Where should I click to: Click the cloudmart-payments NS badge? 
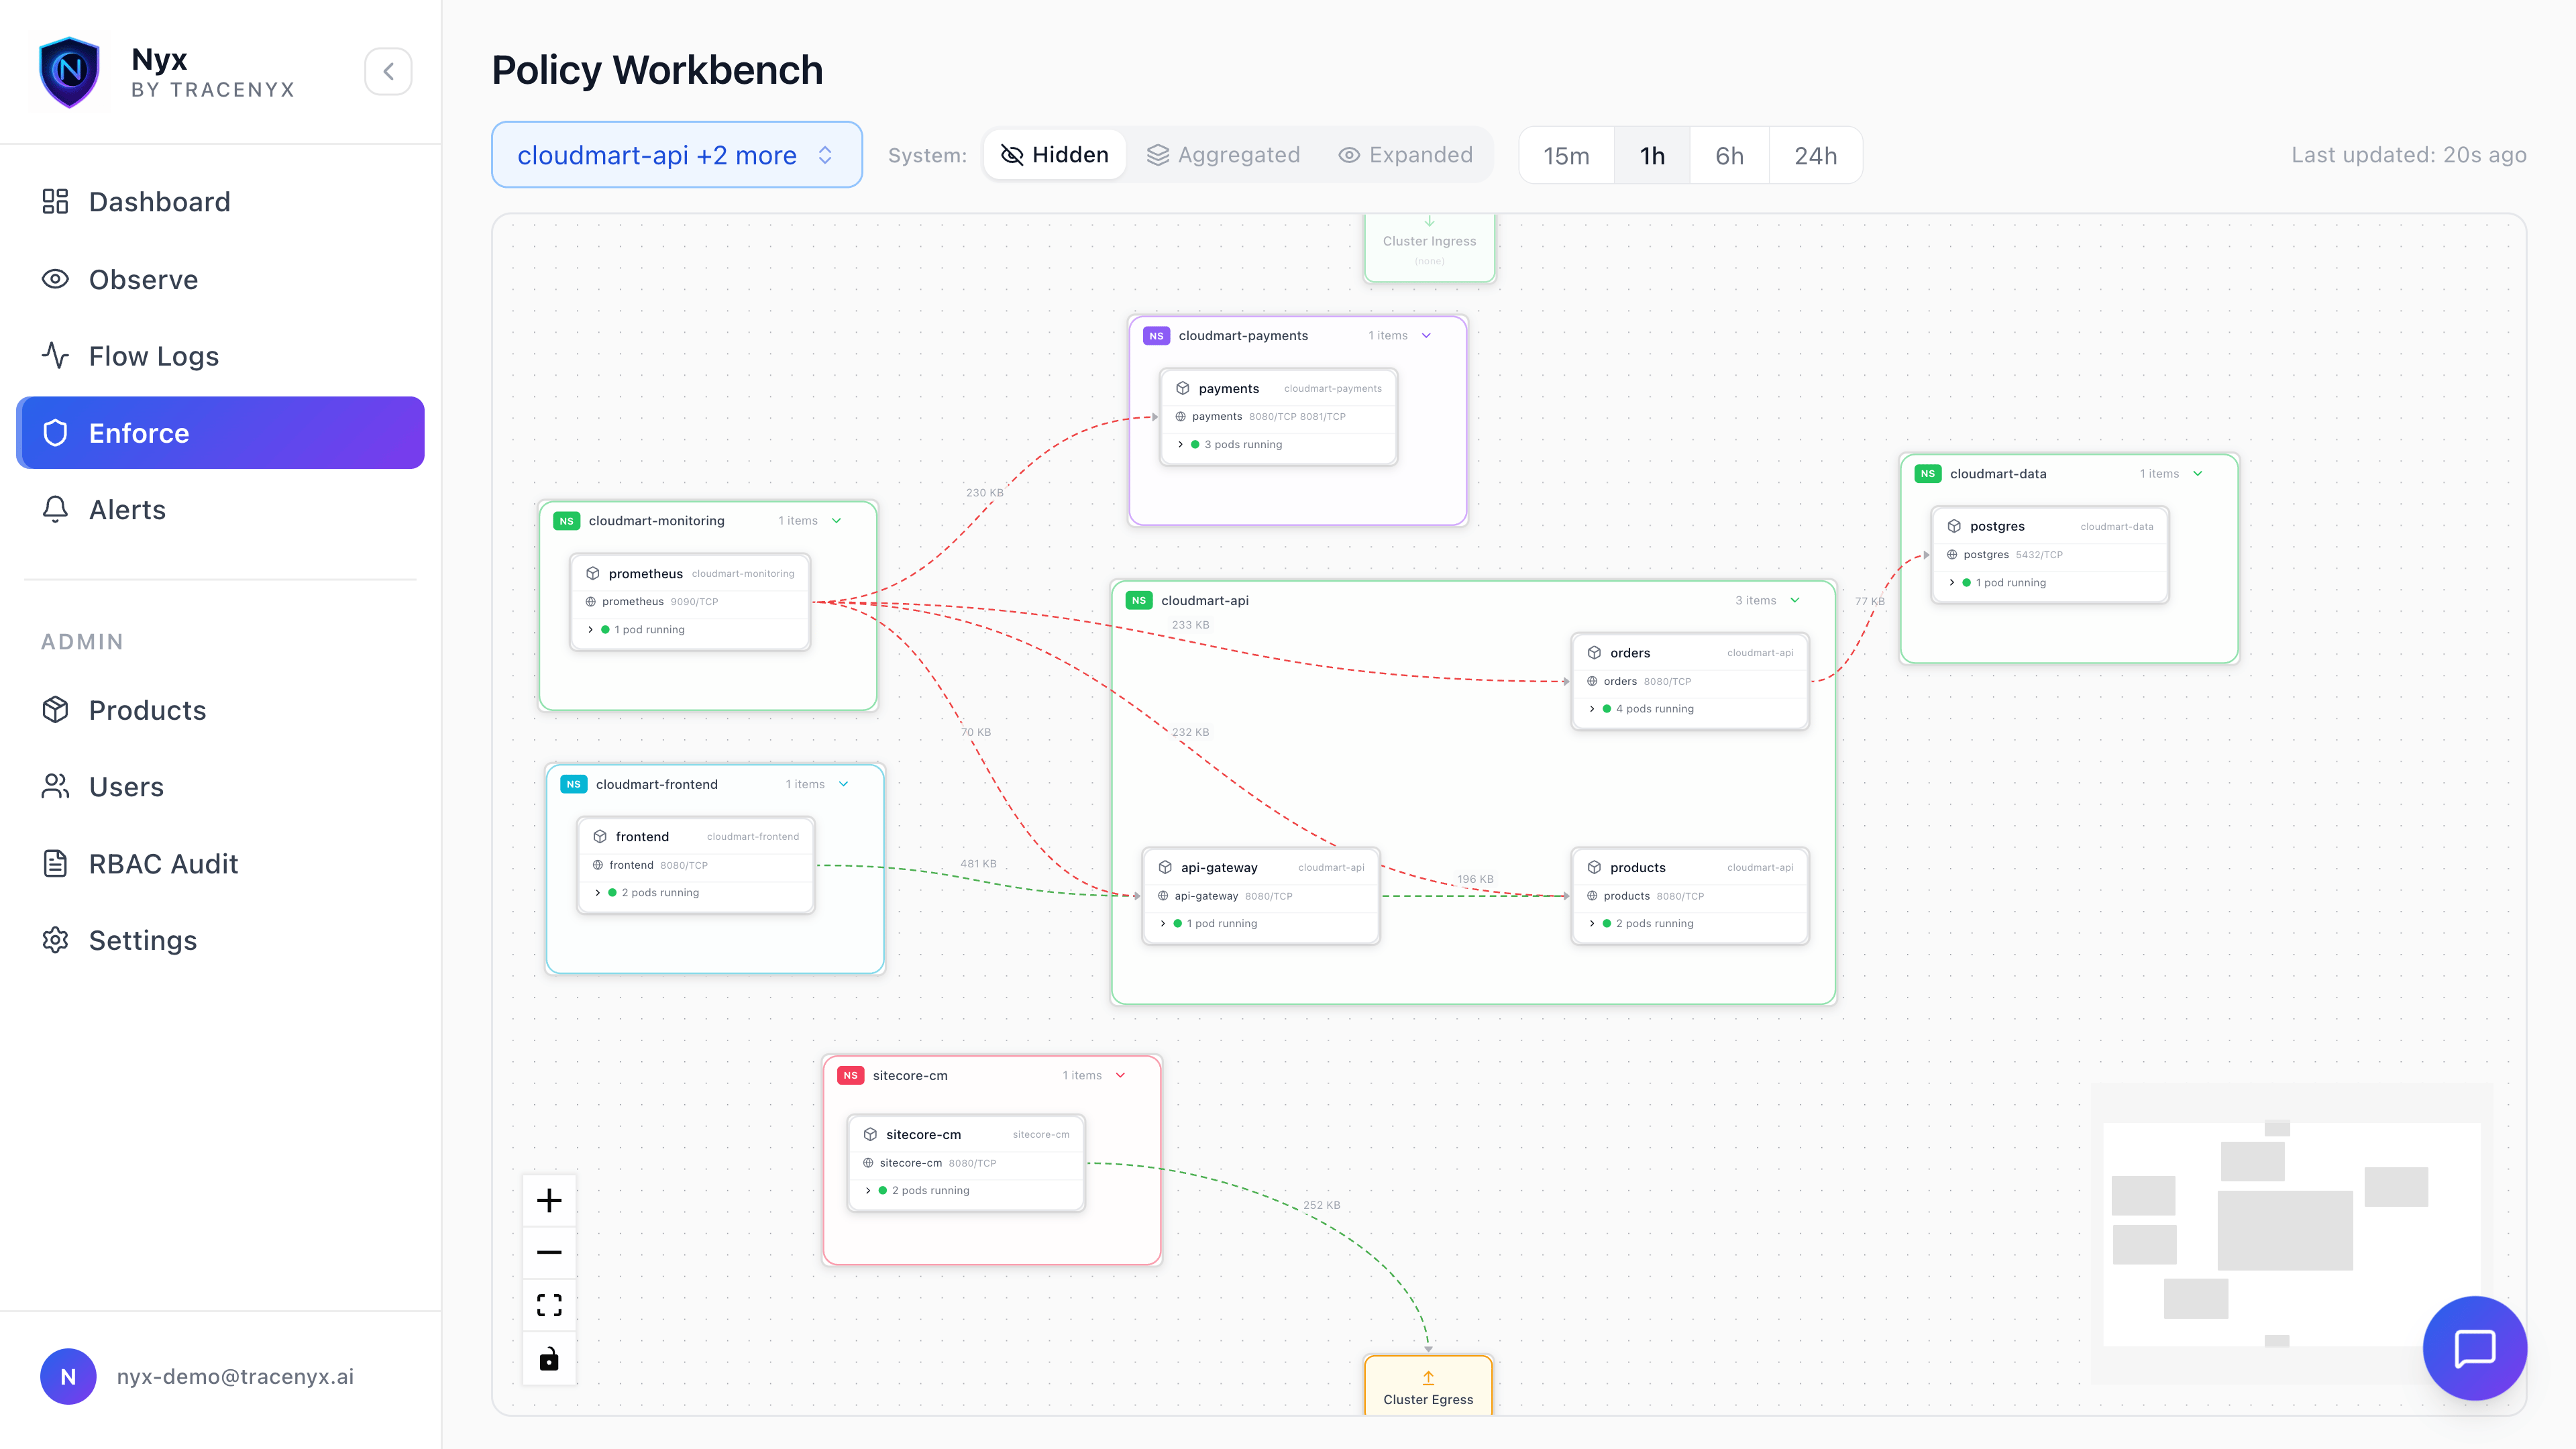[1156, 336]
